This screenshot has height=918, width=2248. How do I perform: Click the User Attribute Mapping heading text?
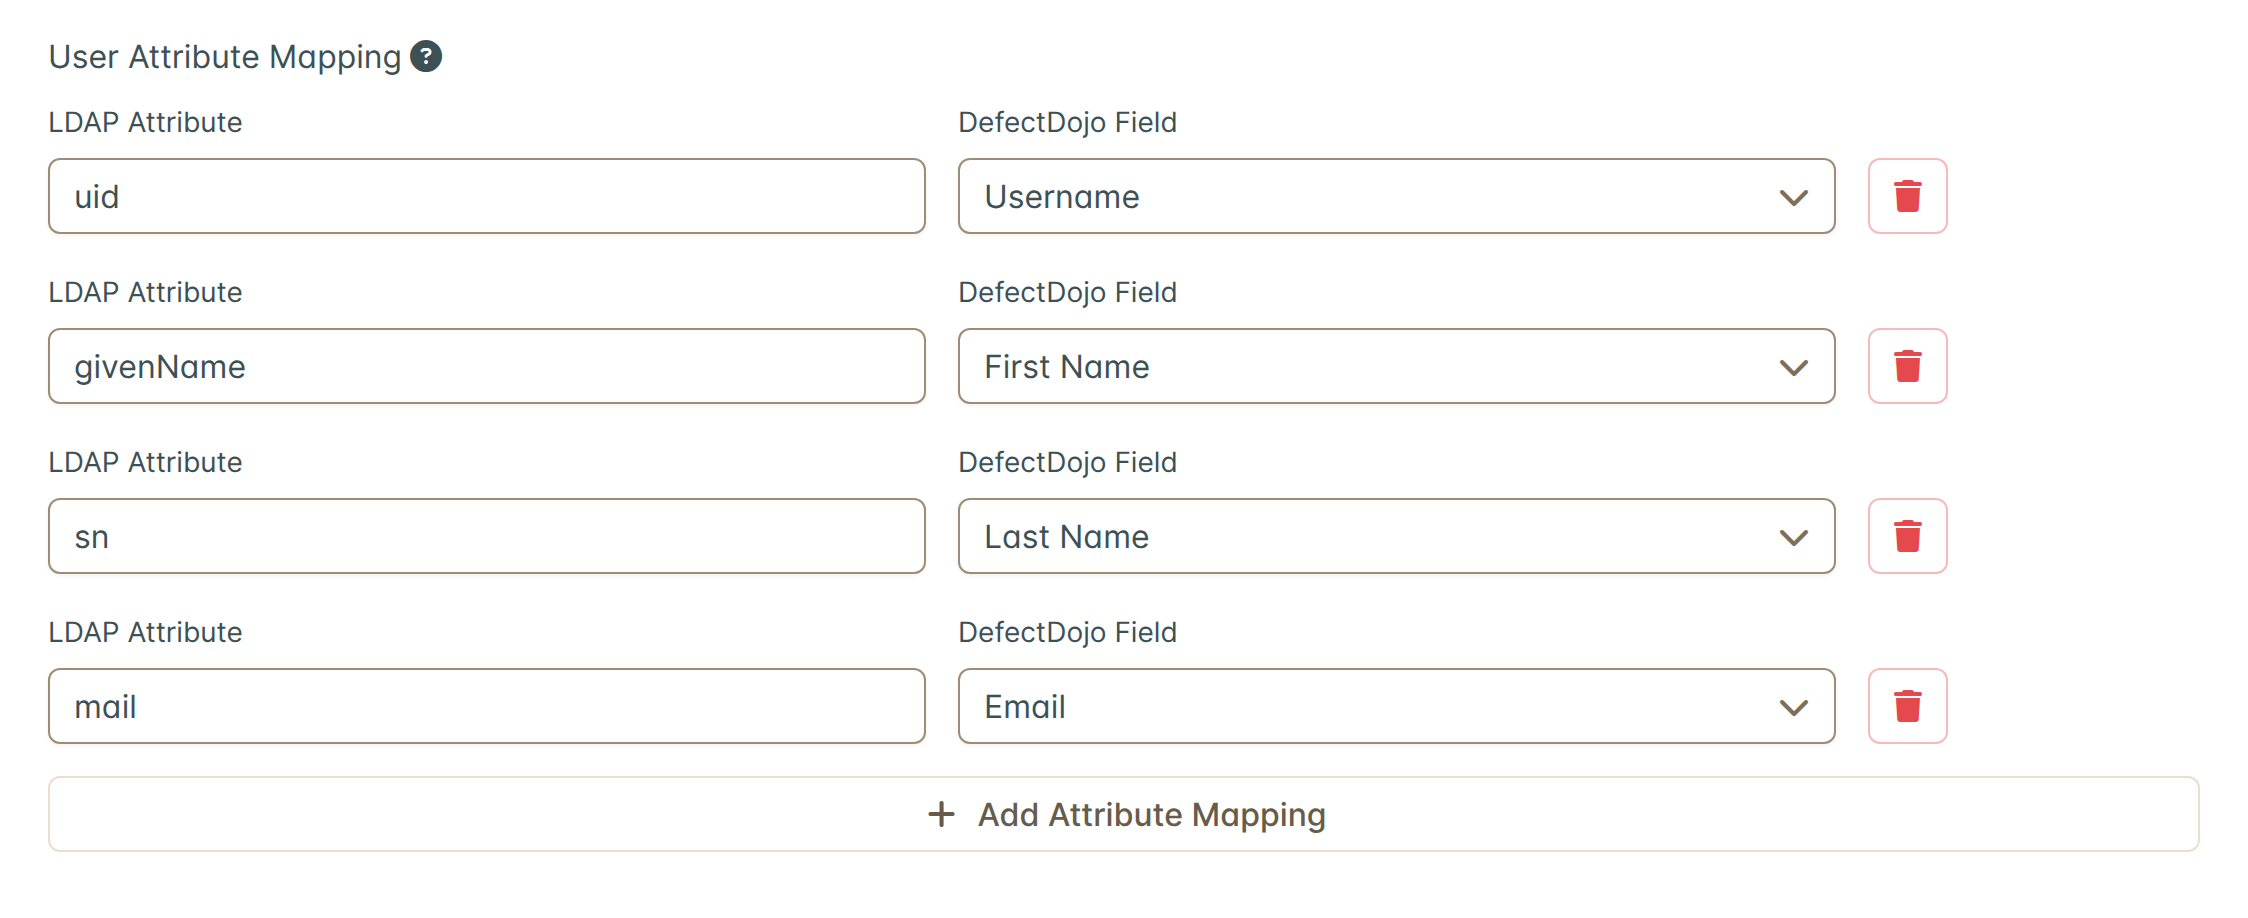[225, 57]
